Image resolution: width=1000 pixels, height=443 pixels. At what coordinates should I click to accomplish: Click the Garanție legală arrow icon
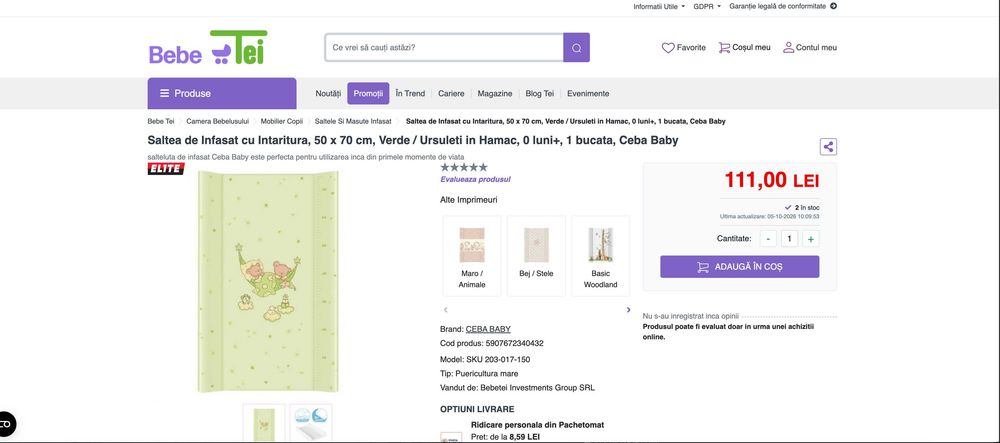click(833, 6)
